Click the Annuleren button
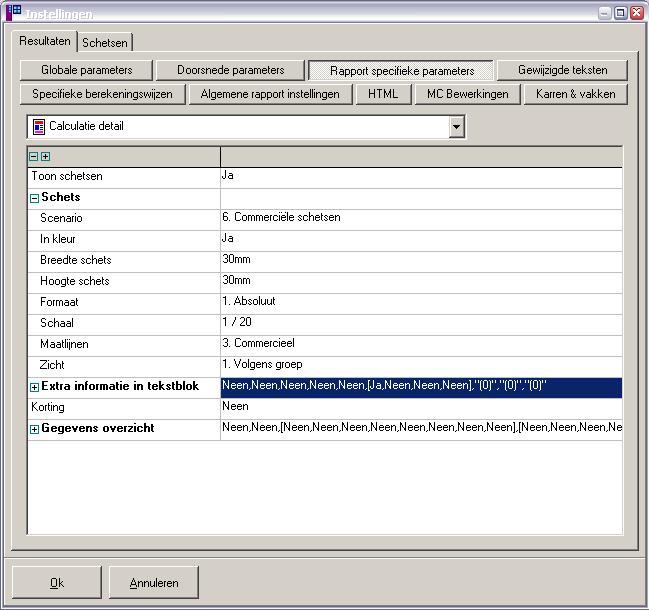Viewport: 649px width, 610px height. tap(154, 583)
